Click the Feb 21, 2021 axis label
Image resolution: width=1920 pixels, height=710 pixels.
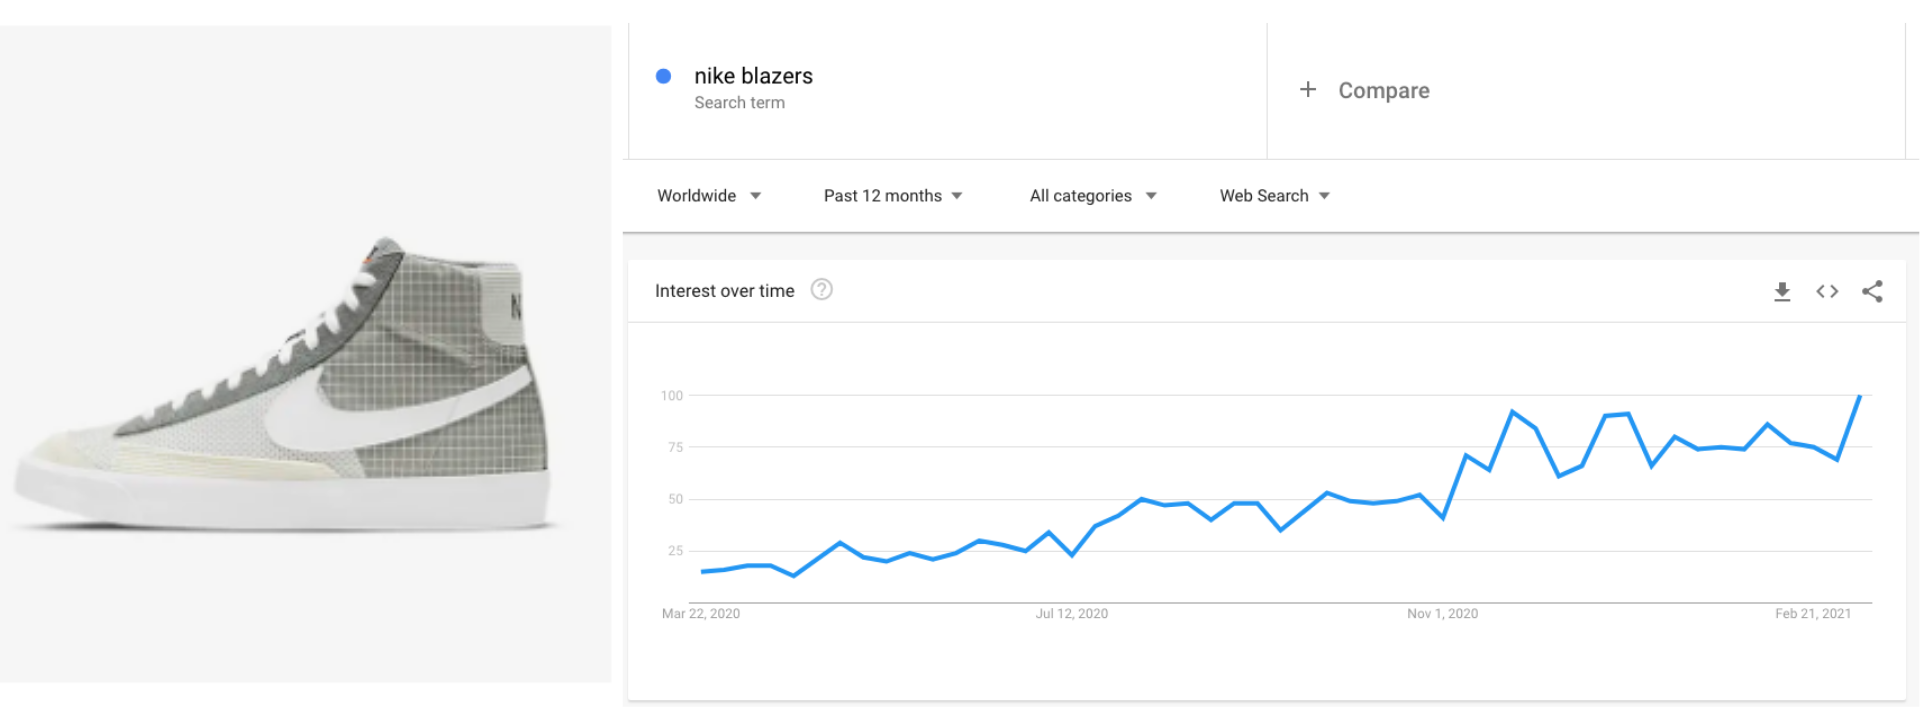click(x=1812, y=614)
